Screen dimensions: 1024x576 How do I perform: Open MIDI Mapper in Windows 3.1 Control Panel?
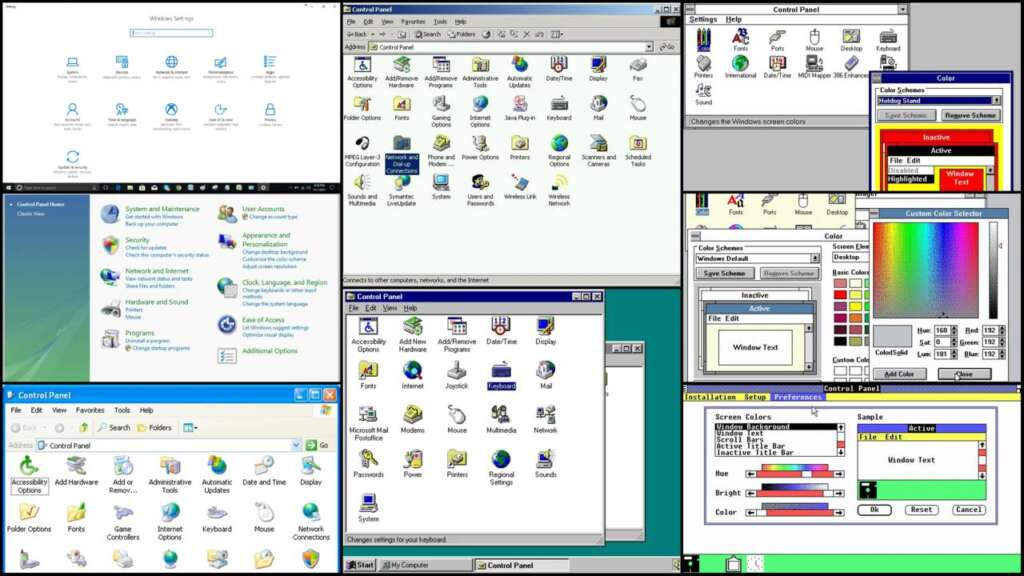pos(814,67)
